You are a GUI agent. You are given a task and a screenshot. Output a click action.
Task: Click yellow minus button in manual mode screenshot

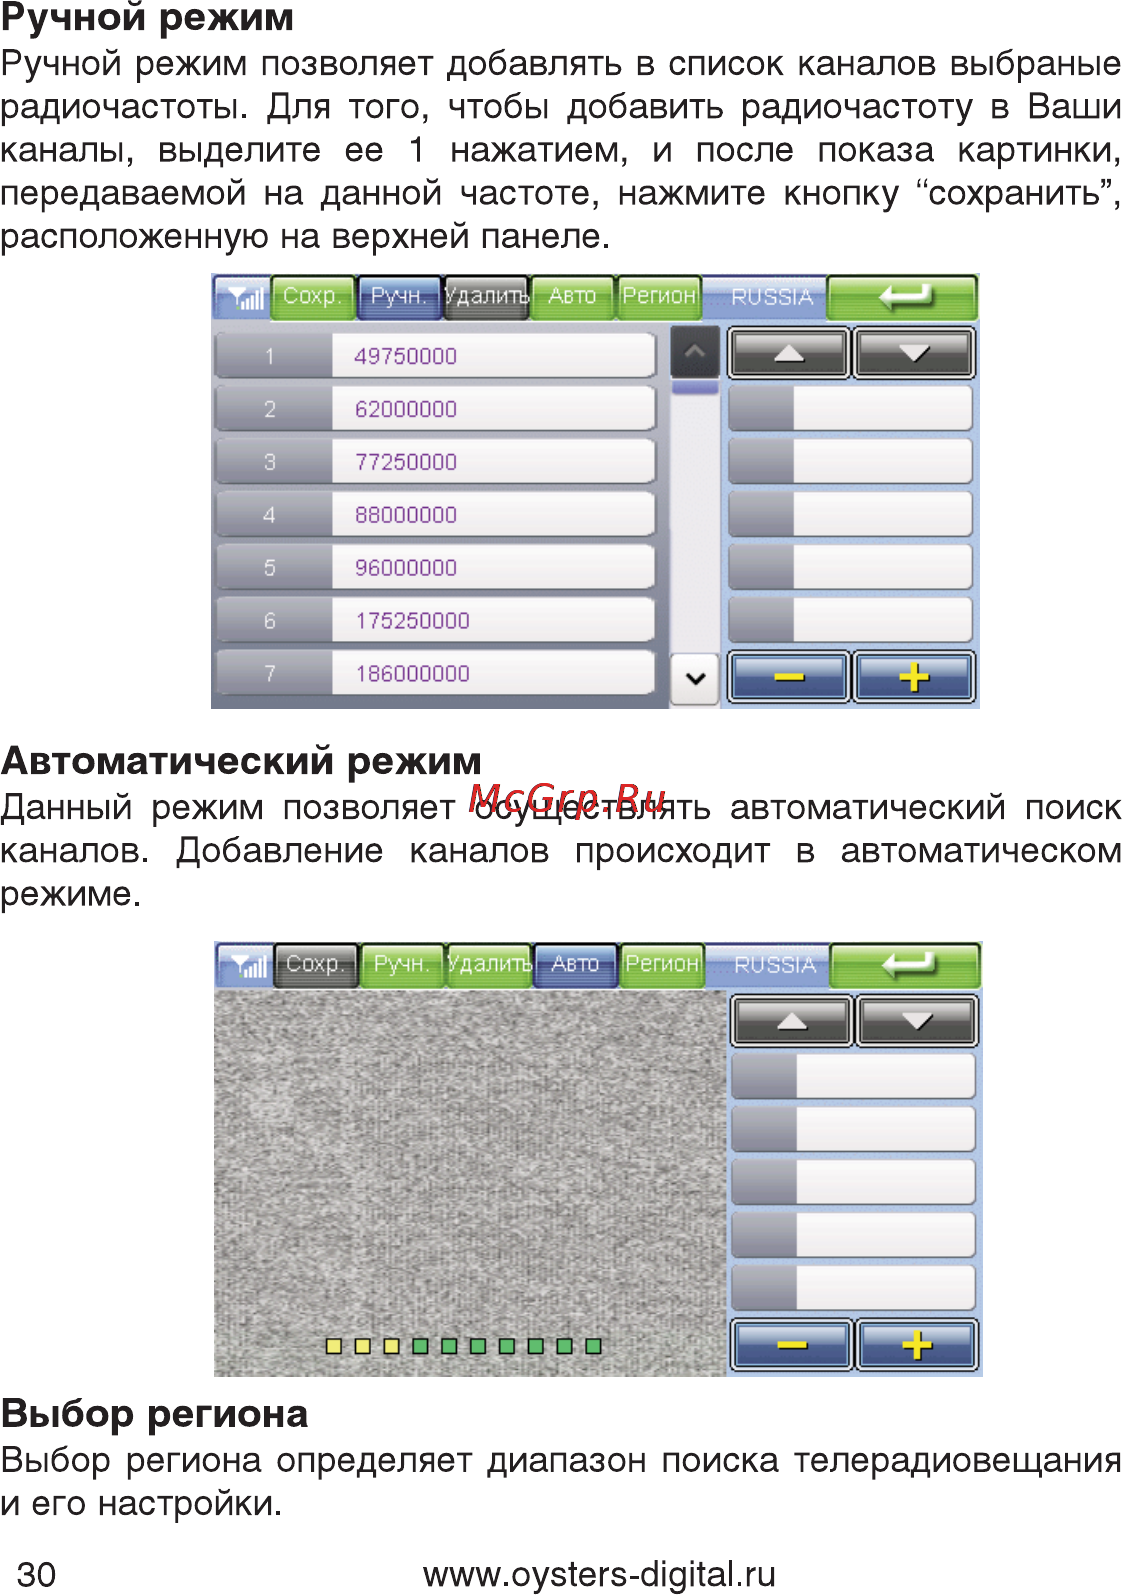click(x=789, y=678)
